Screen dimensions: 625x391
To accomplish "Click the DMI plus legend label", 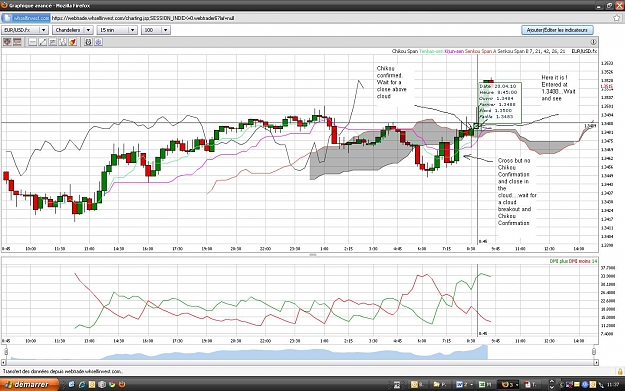I will (558, 261).
